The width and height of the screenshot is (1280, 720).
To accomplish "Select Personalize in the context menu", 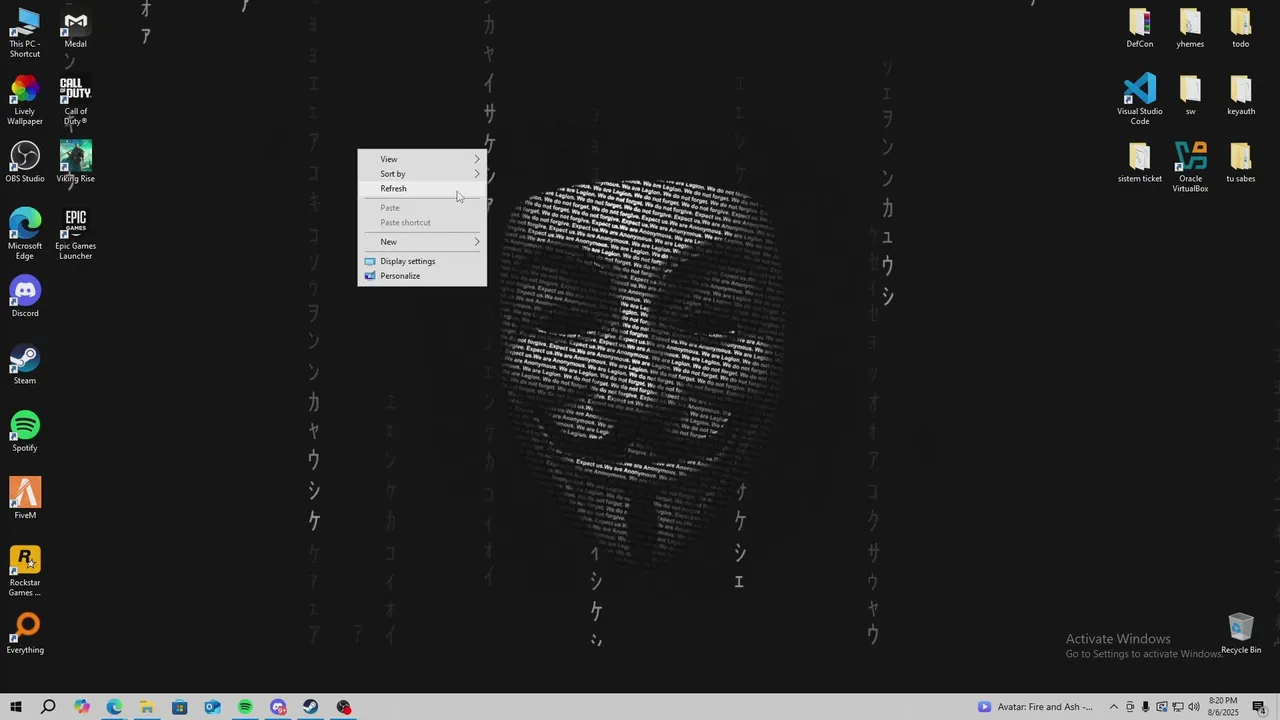I will point(422,276).
